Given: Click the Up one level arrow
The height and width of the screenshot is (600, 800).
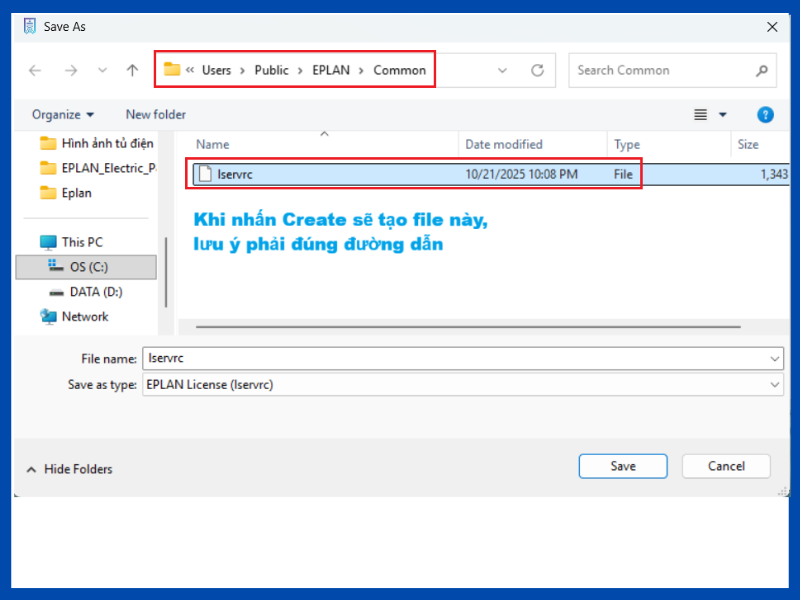Looking at the screenshot, I should [x=132, y=70].
